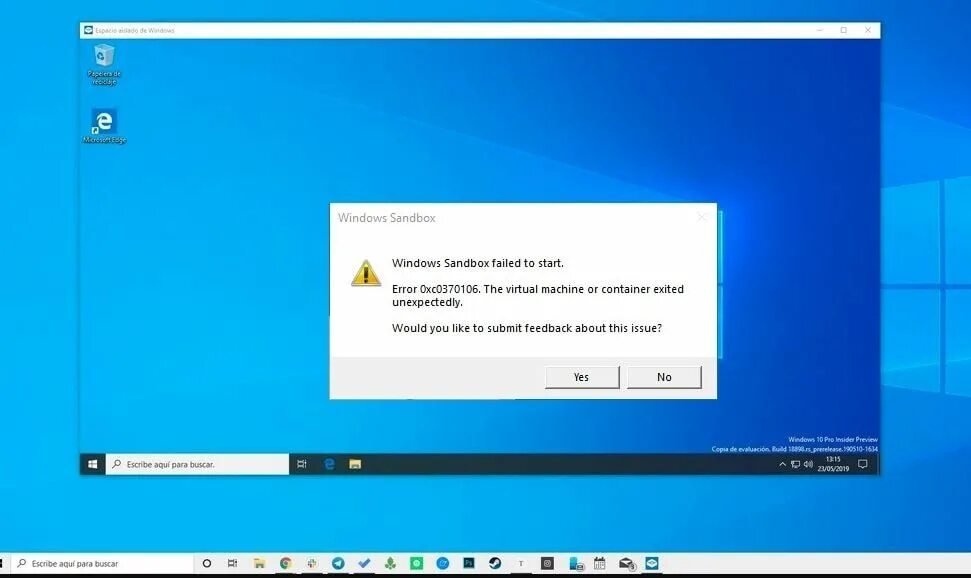
Task: Open the green square app on host taskbar
Action: point(416,563)
